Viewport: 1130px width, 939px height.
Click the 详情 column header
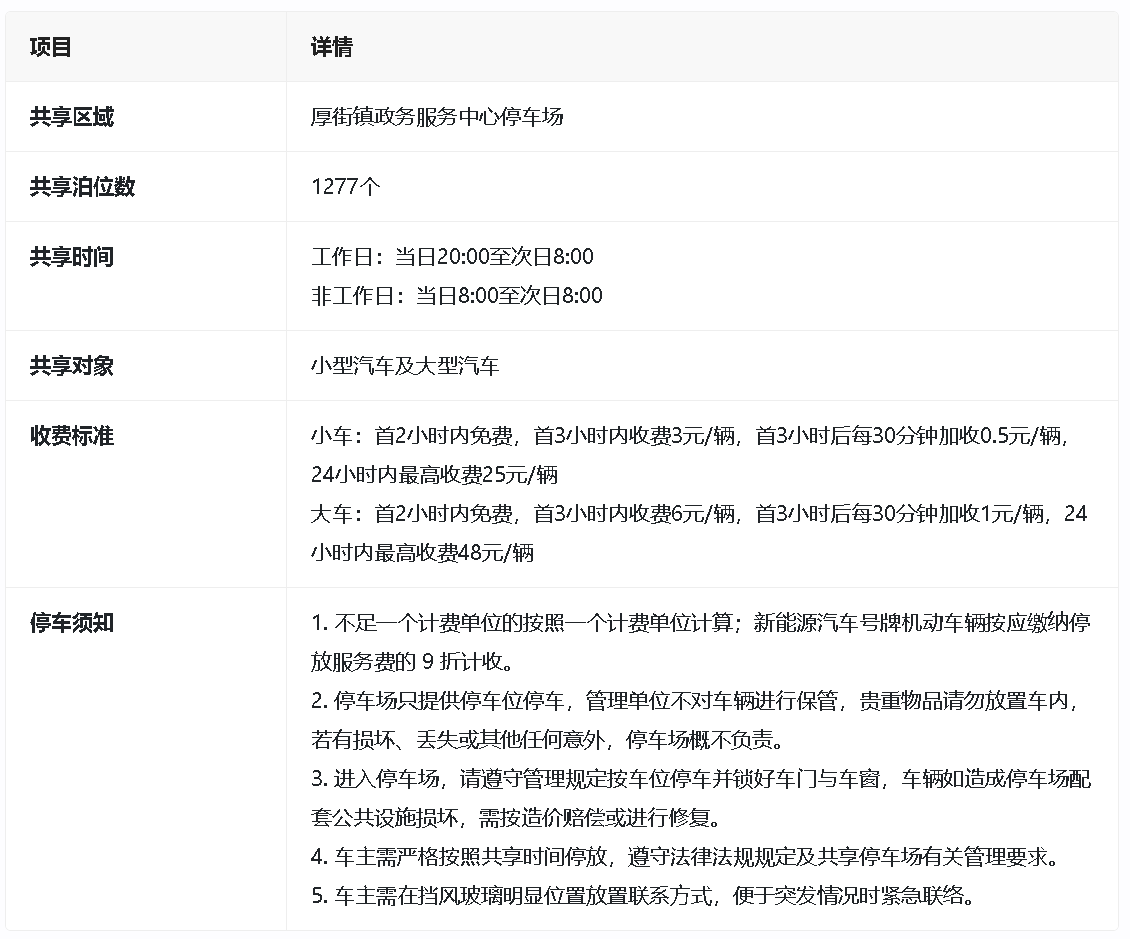(x=331, y=47)
